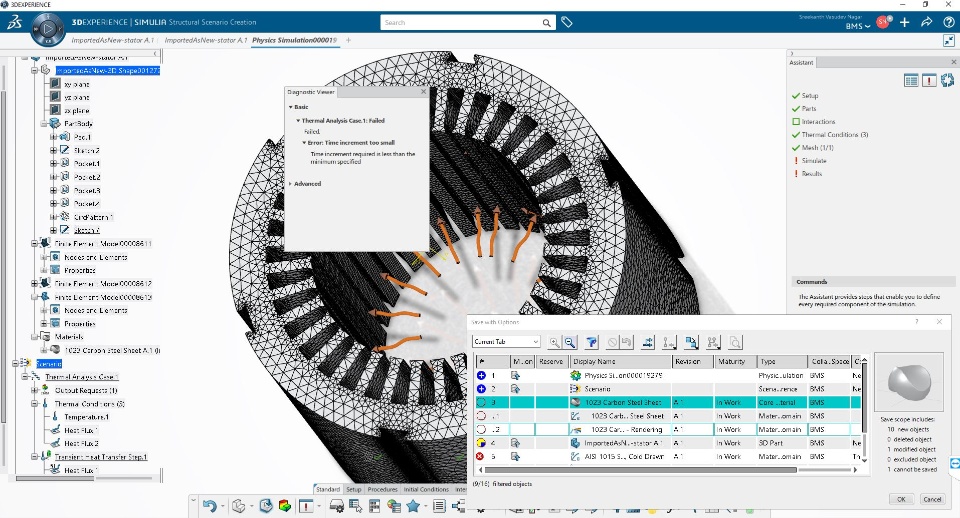Click Cancel in the Save dialog
The image size is (960, 518).
(932, 499)
